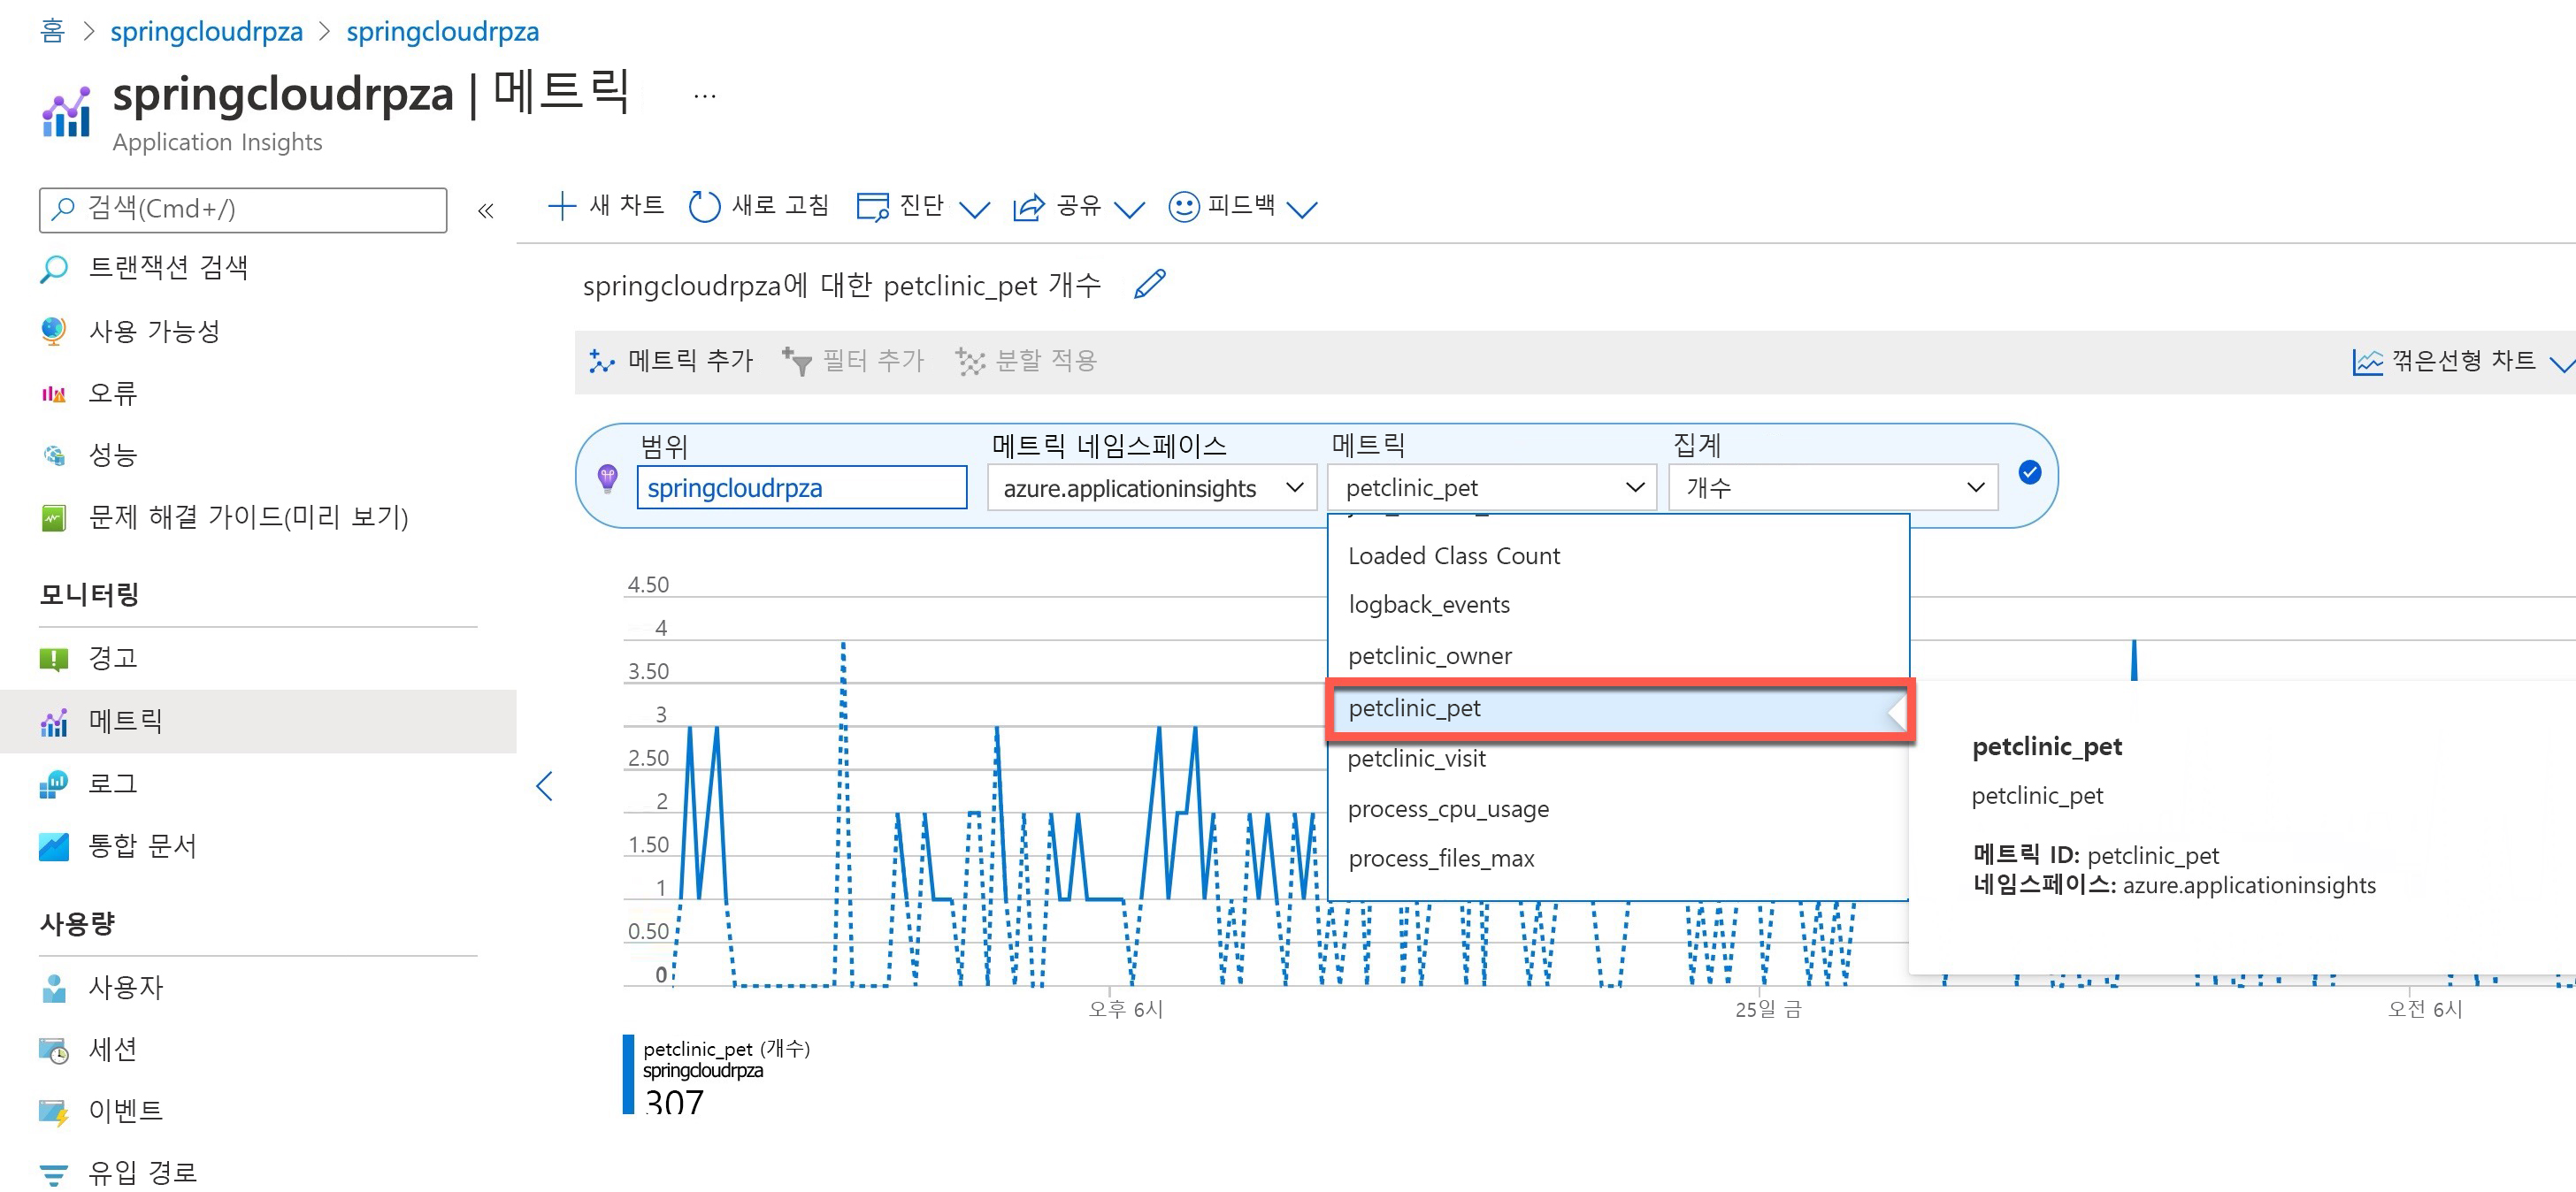The height and width of the screenshot is (1192, 2576).
Task: Open the Logs (로그) sidebar item
Action: pyautogui.click(x=112, y=783)
